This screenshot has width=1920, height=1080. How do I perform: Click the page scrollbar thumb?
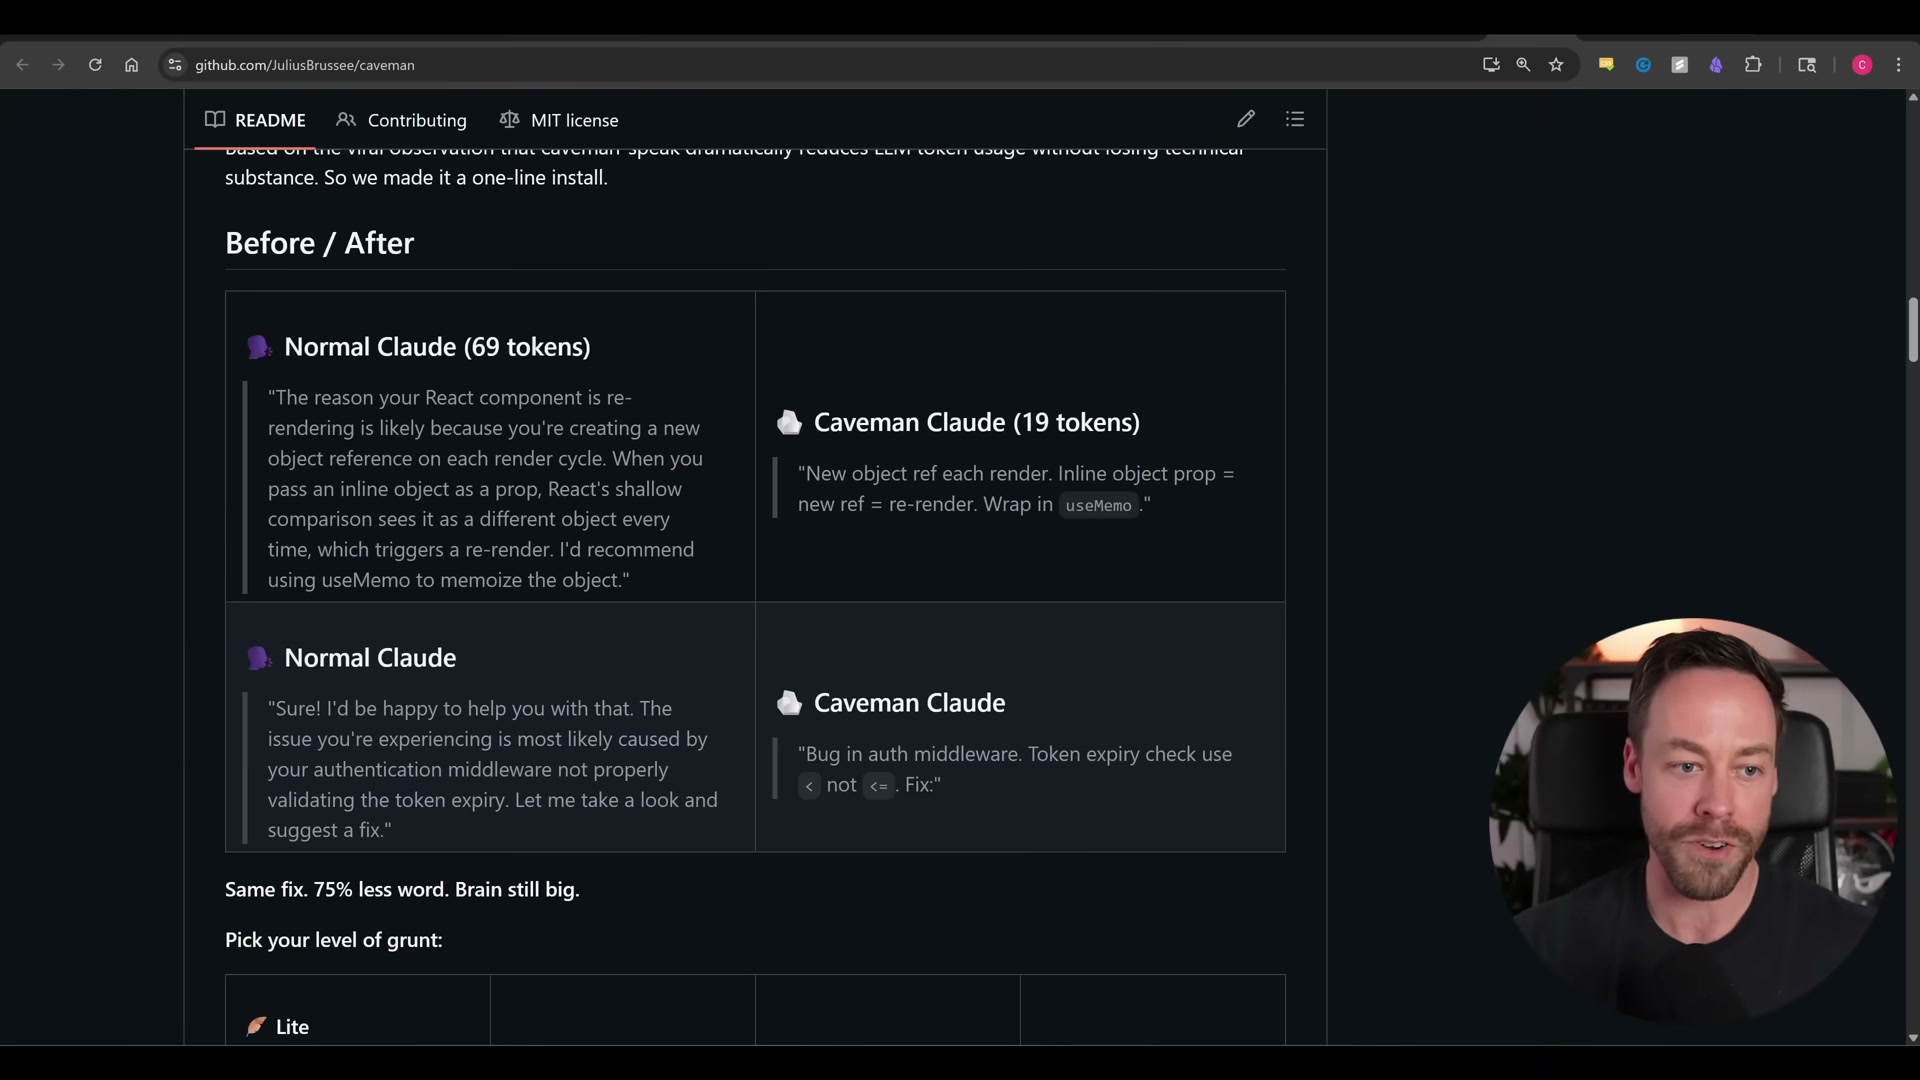click(1912, 330)
